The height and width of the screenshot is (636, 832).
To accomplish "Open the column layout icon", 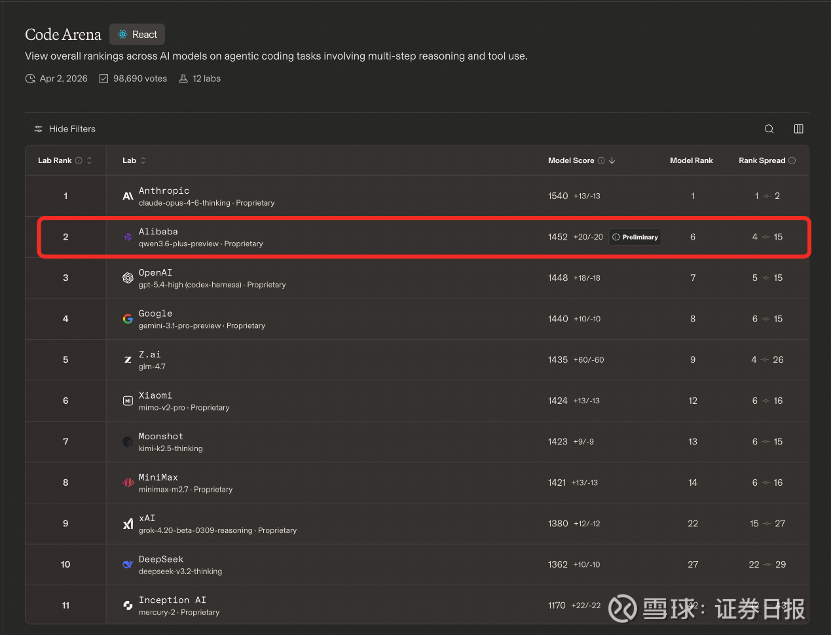I will pyautogui.click(x=798, y=129).
